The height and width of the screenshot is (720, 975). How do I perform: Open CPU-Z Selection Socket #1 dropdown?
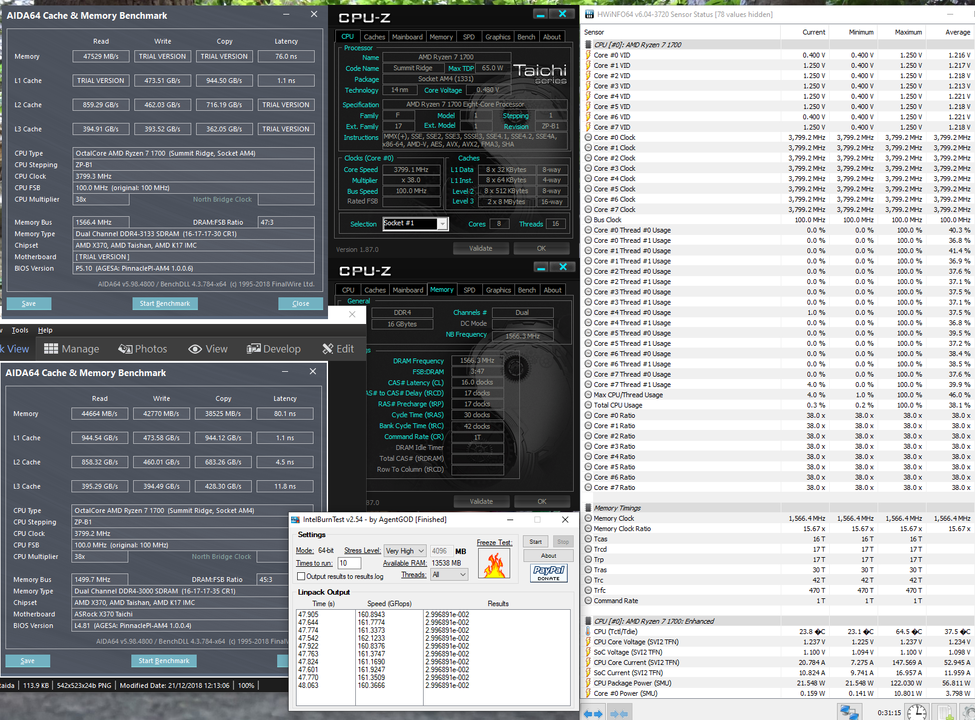(415, 223)
